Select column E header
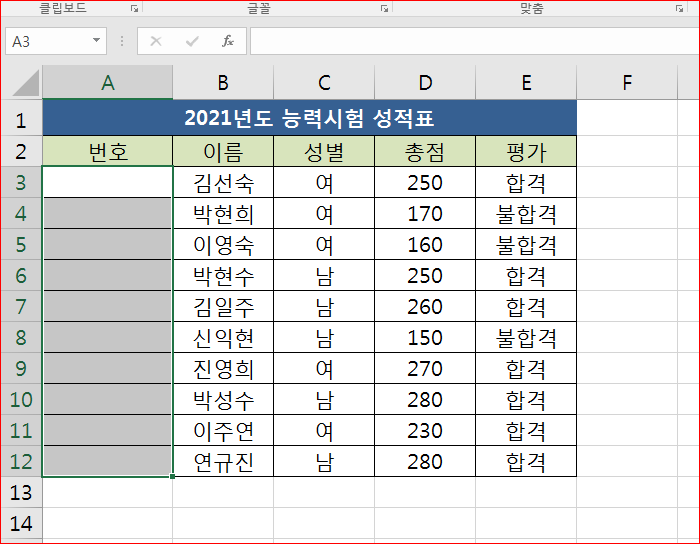 [526, 83]
